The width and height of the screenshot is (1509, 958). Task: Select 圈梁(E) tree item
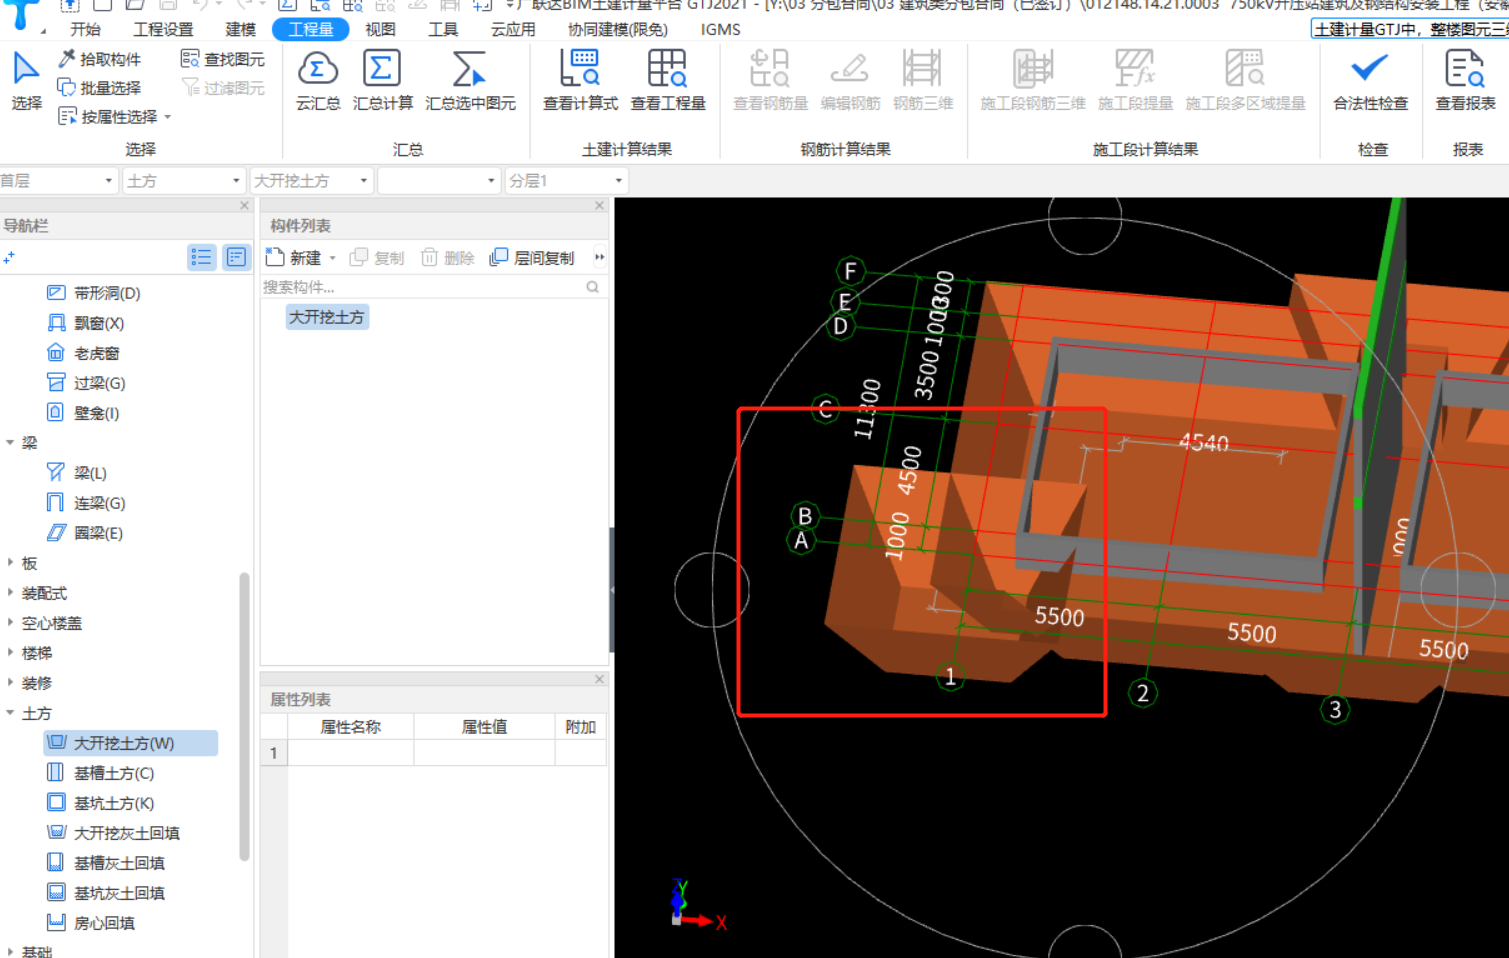85,533
